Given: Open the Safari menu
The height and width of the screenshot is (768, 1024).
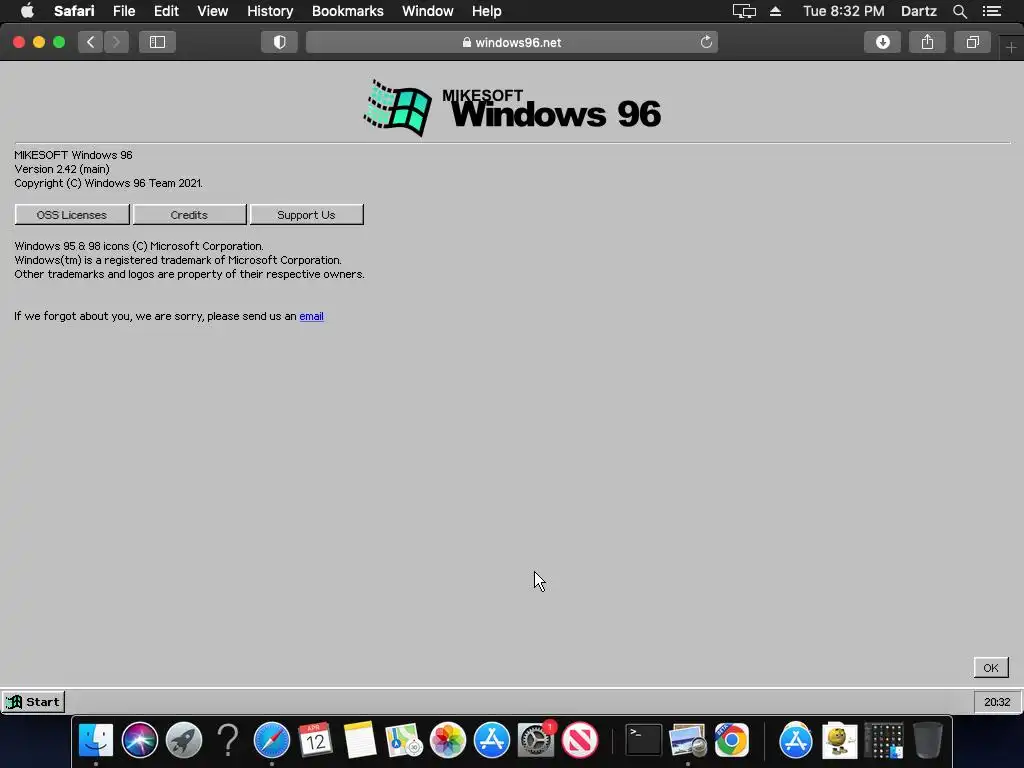Looking at the screenshot, I should point(74,11).
